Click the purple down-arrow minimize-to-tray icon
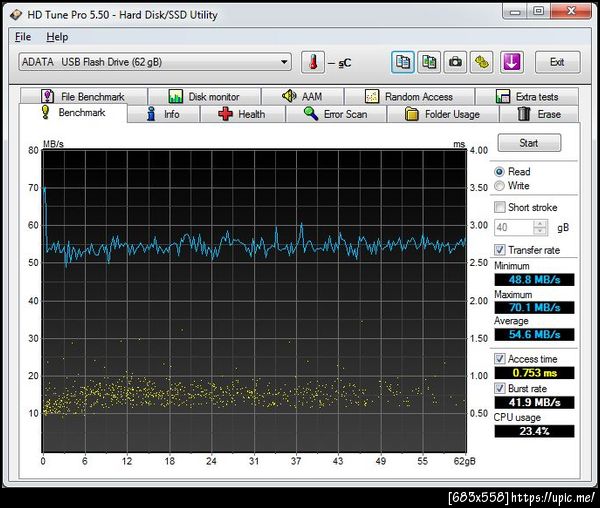 (511, 62)
